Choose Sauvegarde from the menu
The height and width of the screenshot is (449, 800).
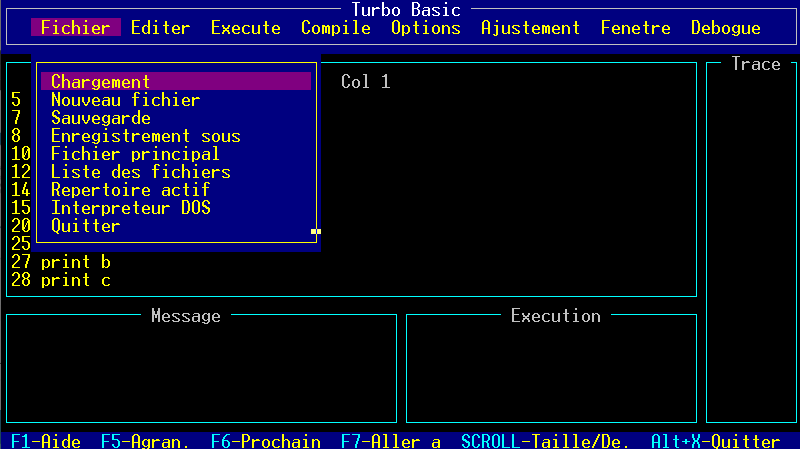(176, 118)
